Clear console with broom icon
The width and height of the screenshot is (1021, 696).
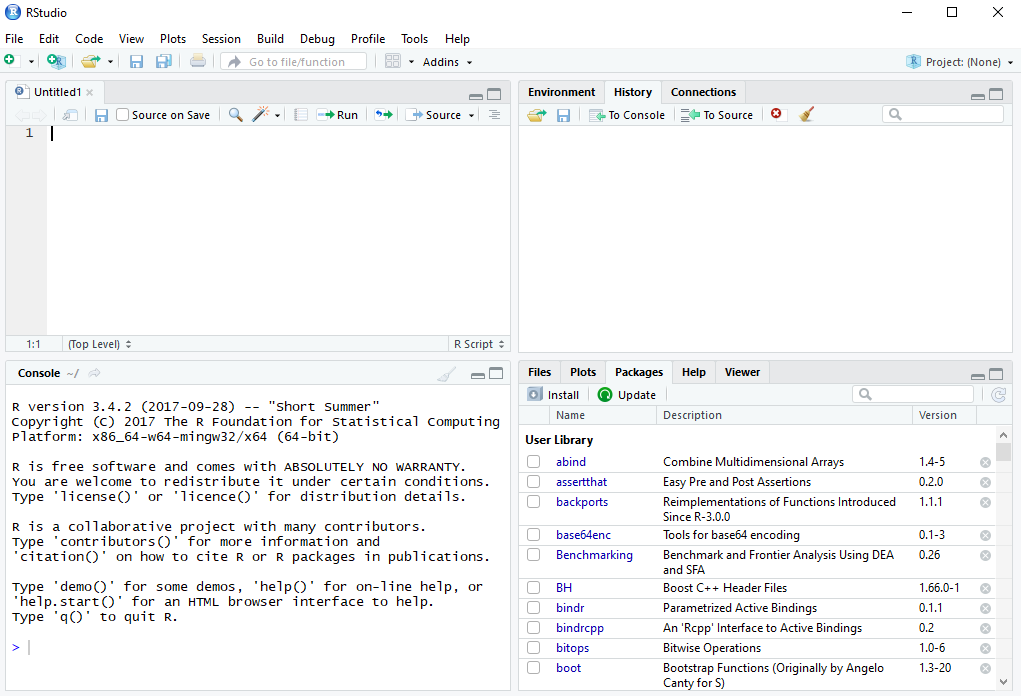coord(447,374)
